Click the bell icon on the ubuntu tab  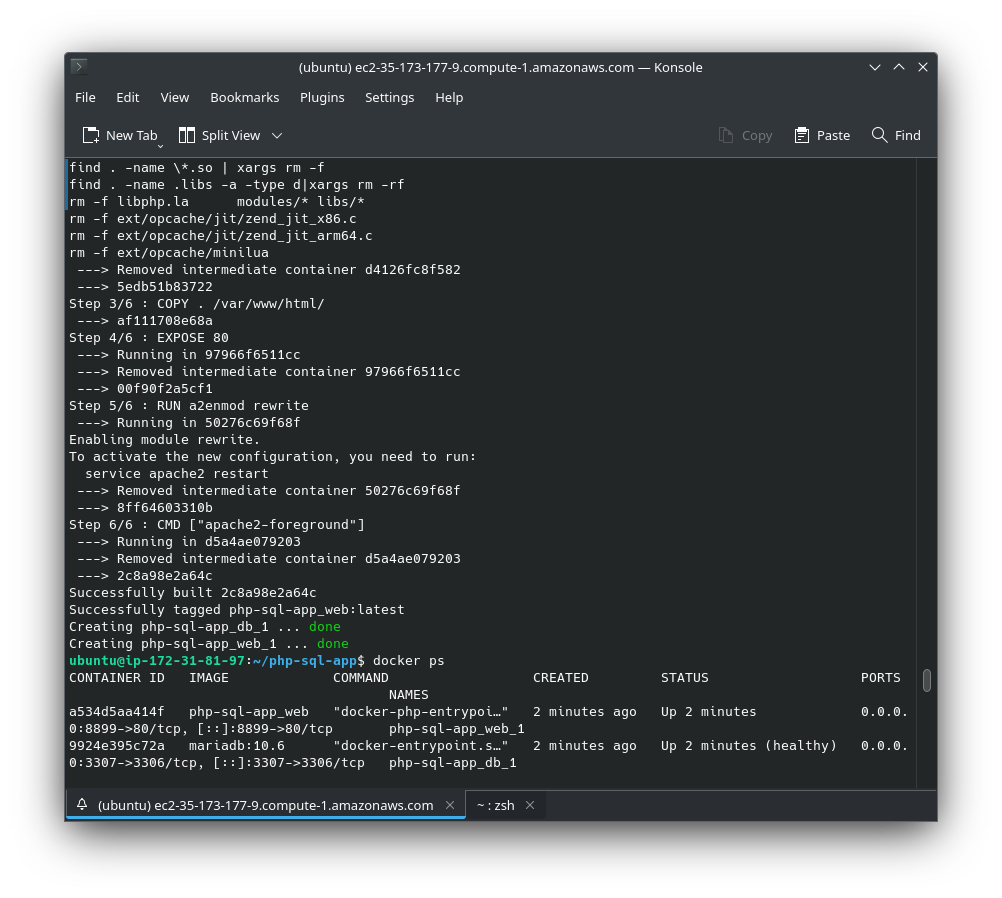pyautogui.click(x=82, y=805)
